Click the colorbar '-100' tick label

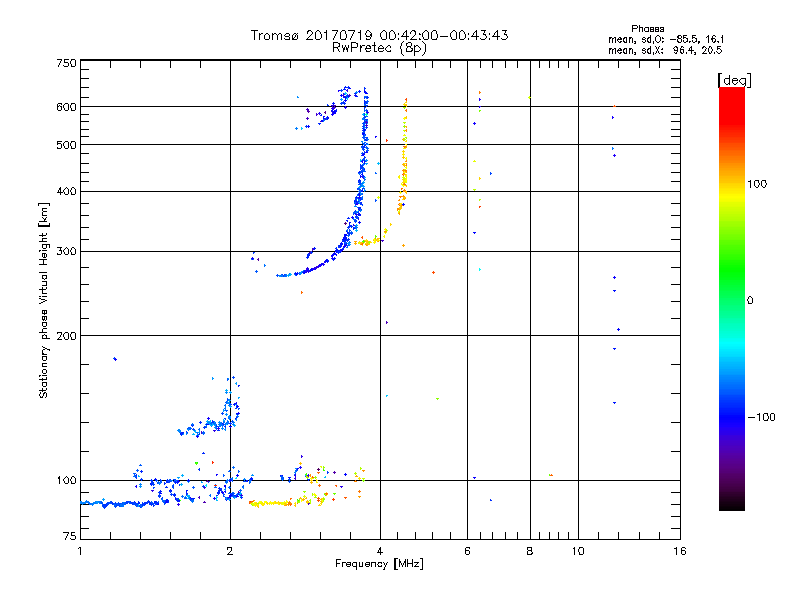click(x=761, y=417)
